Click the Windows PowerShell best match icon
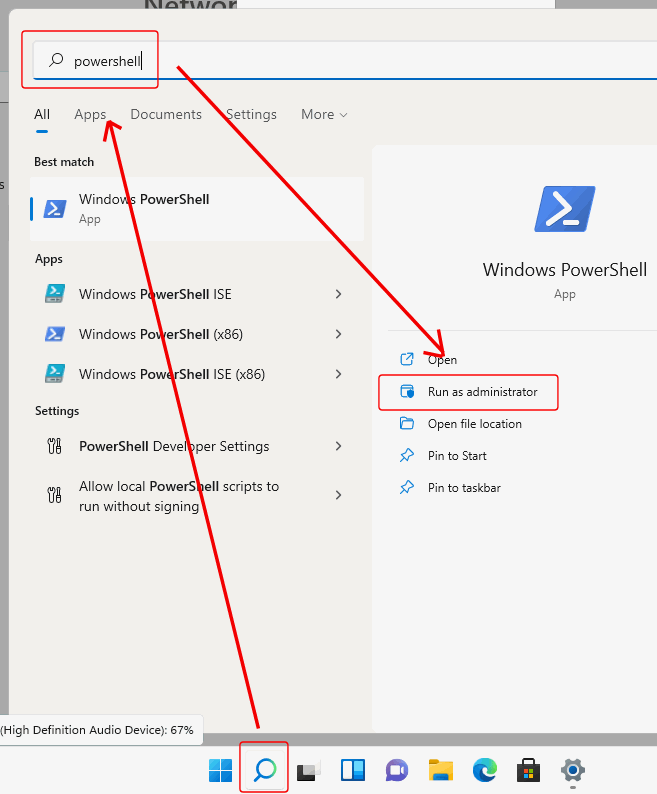 (55, 209)
